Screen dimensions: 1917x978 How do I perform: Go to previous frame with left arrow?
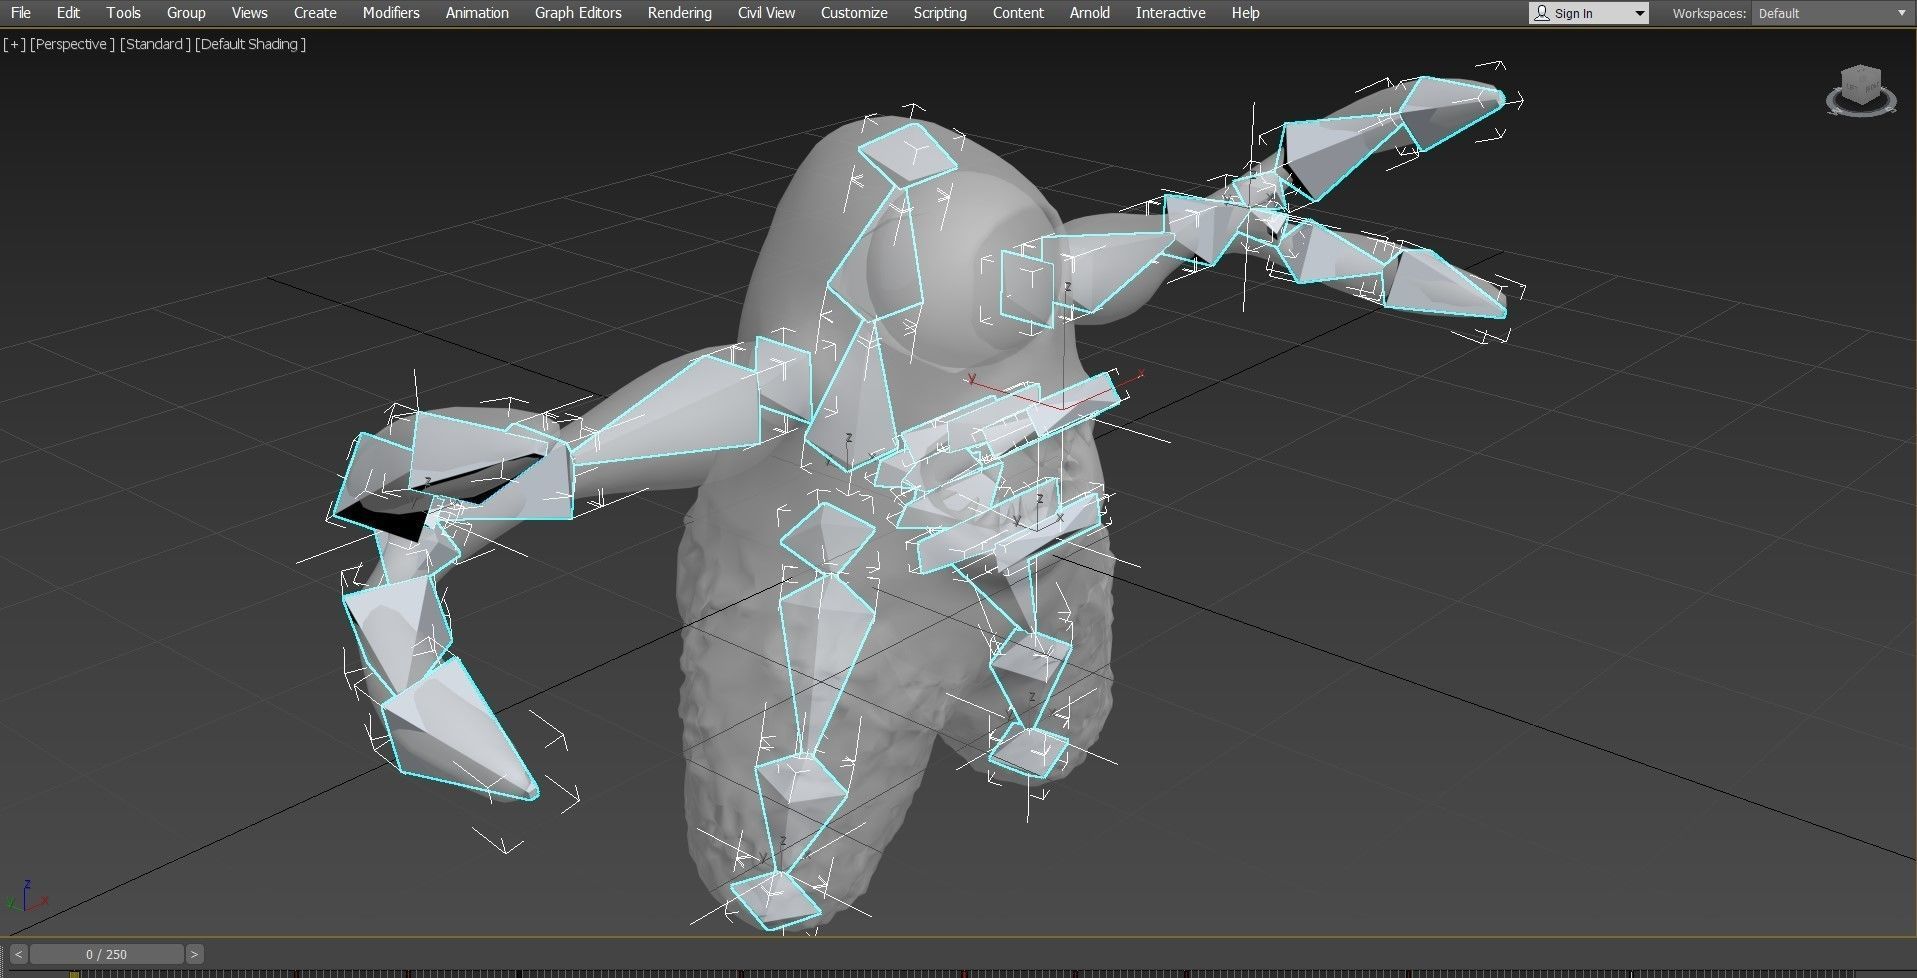[18, 954]
